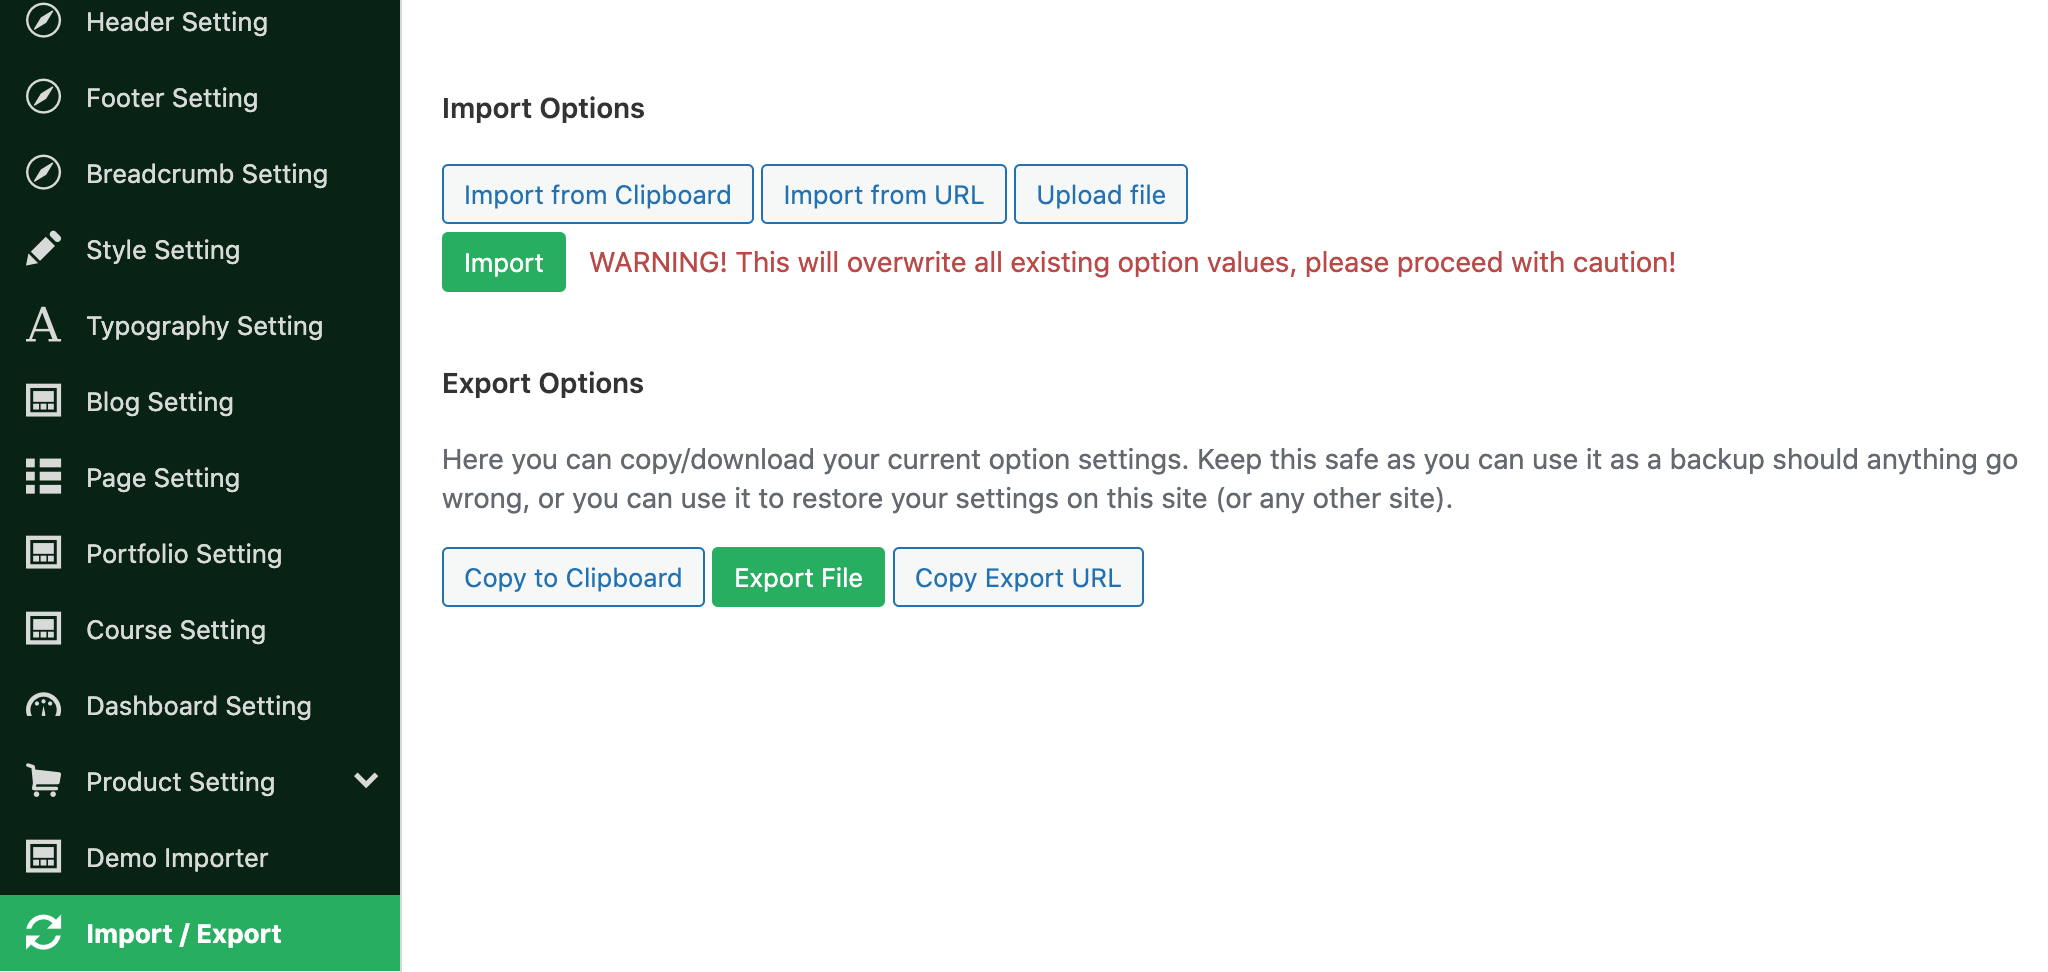2048x972 pixels.
Task: Click the shopping cart Product Setting icon
Action: point(43,781)
